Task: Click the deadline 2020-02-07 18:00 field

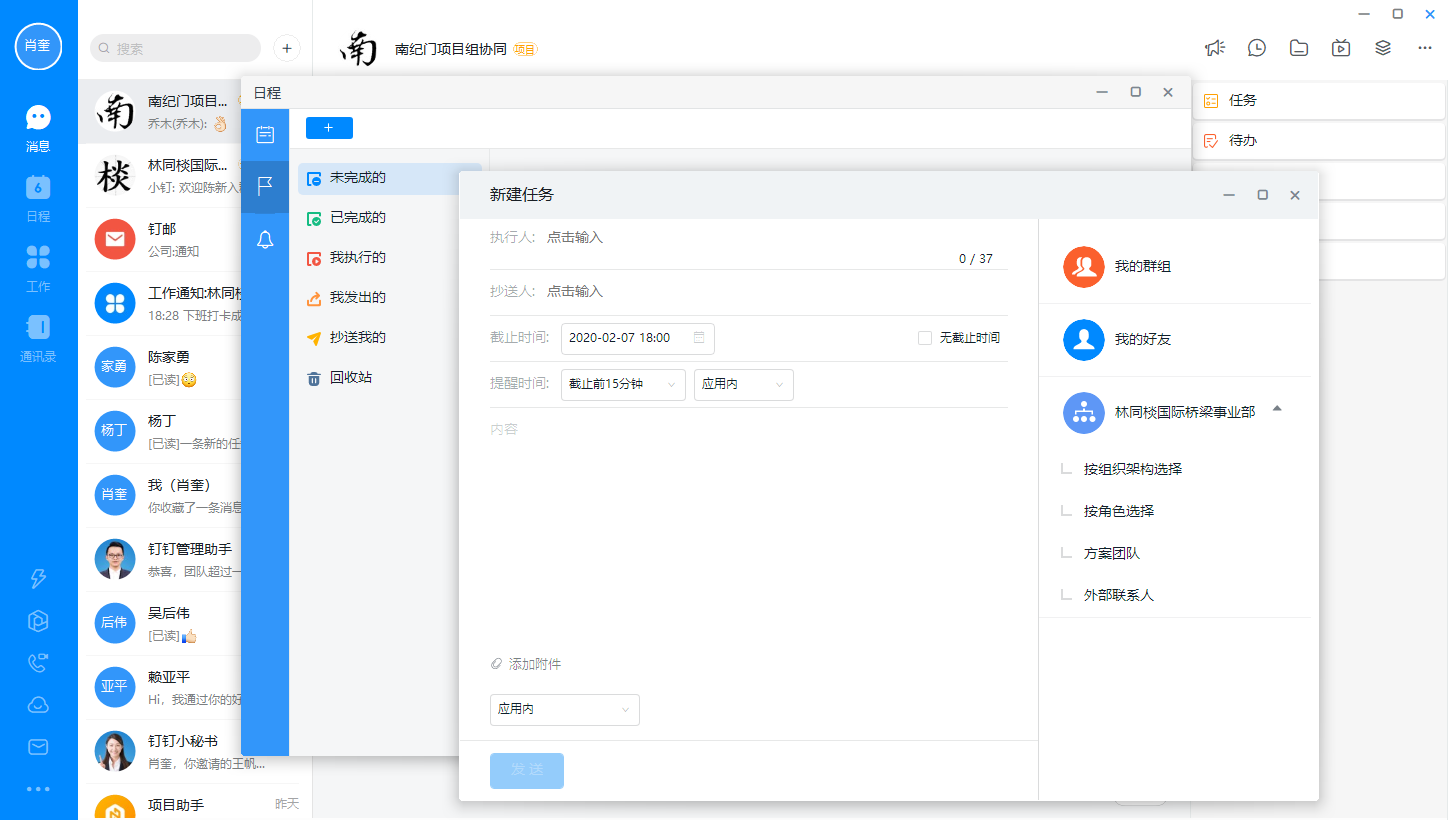Action: point(638,338)
